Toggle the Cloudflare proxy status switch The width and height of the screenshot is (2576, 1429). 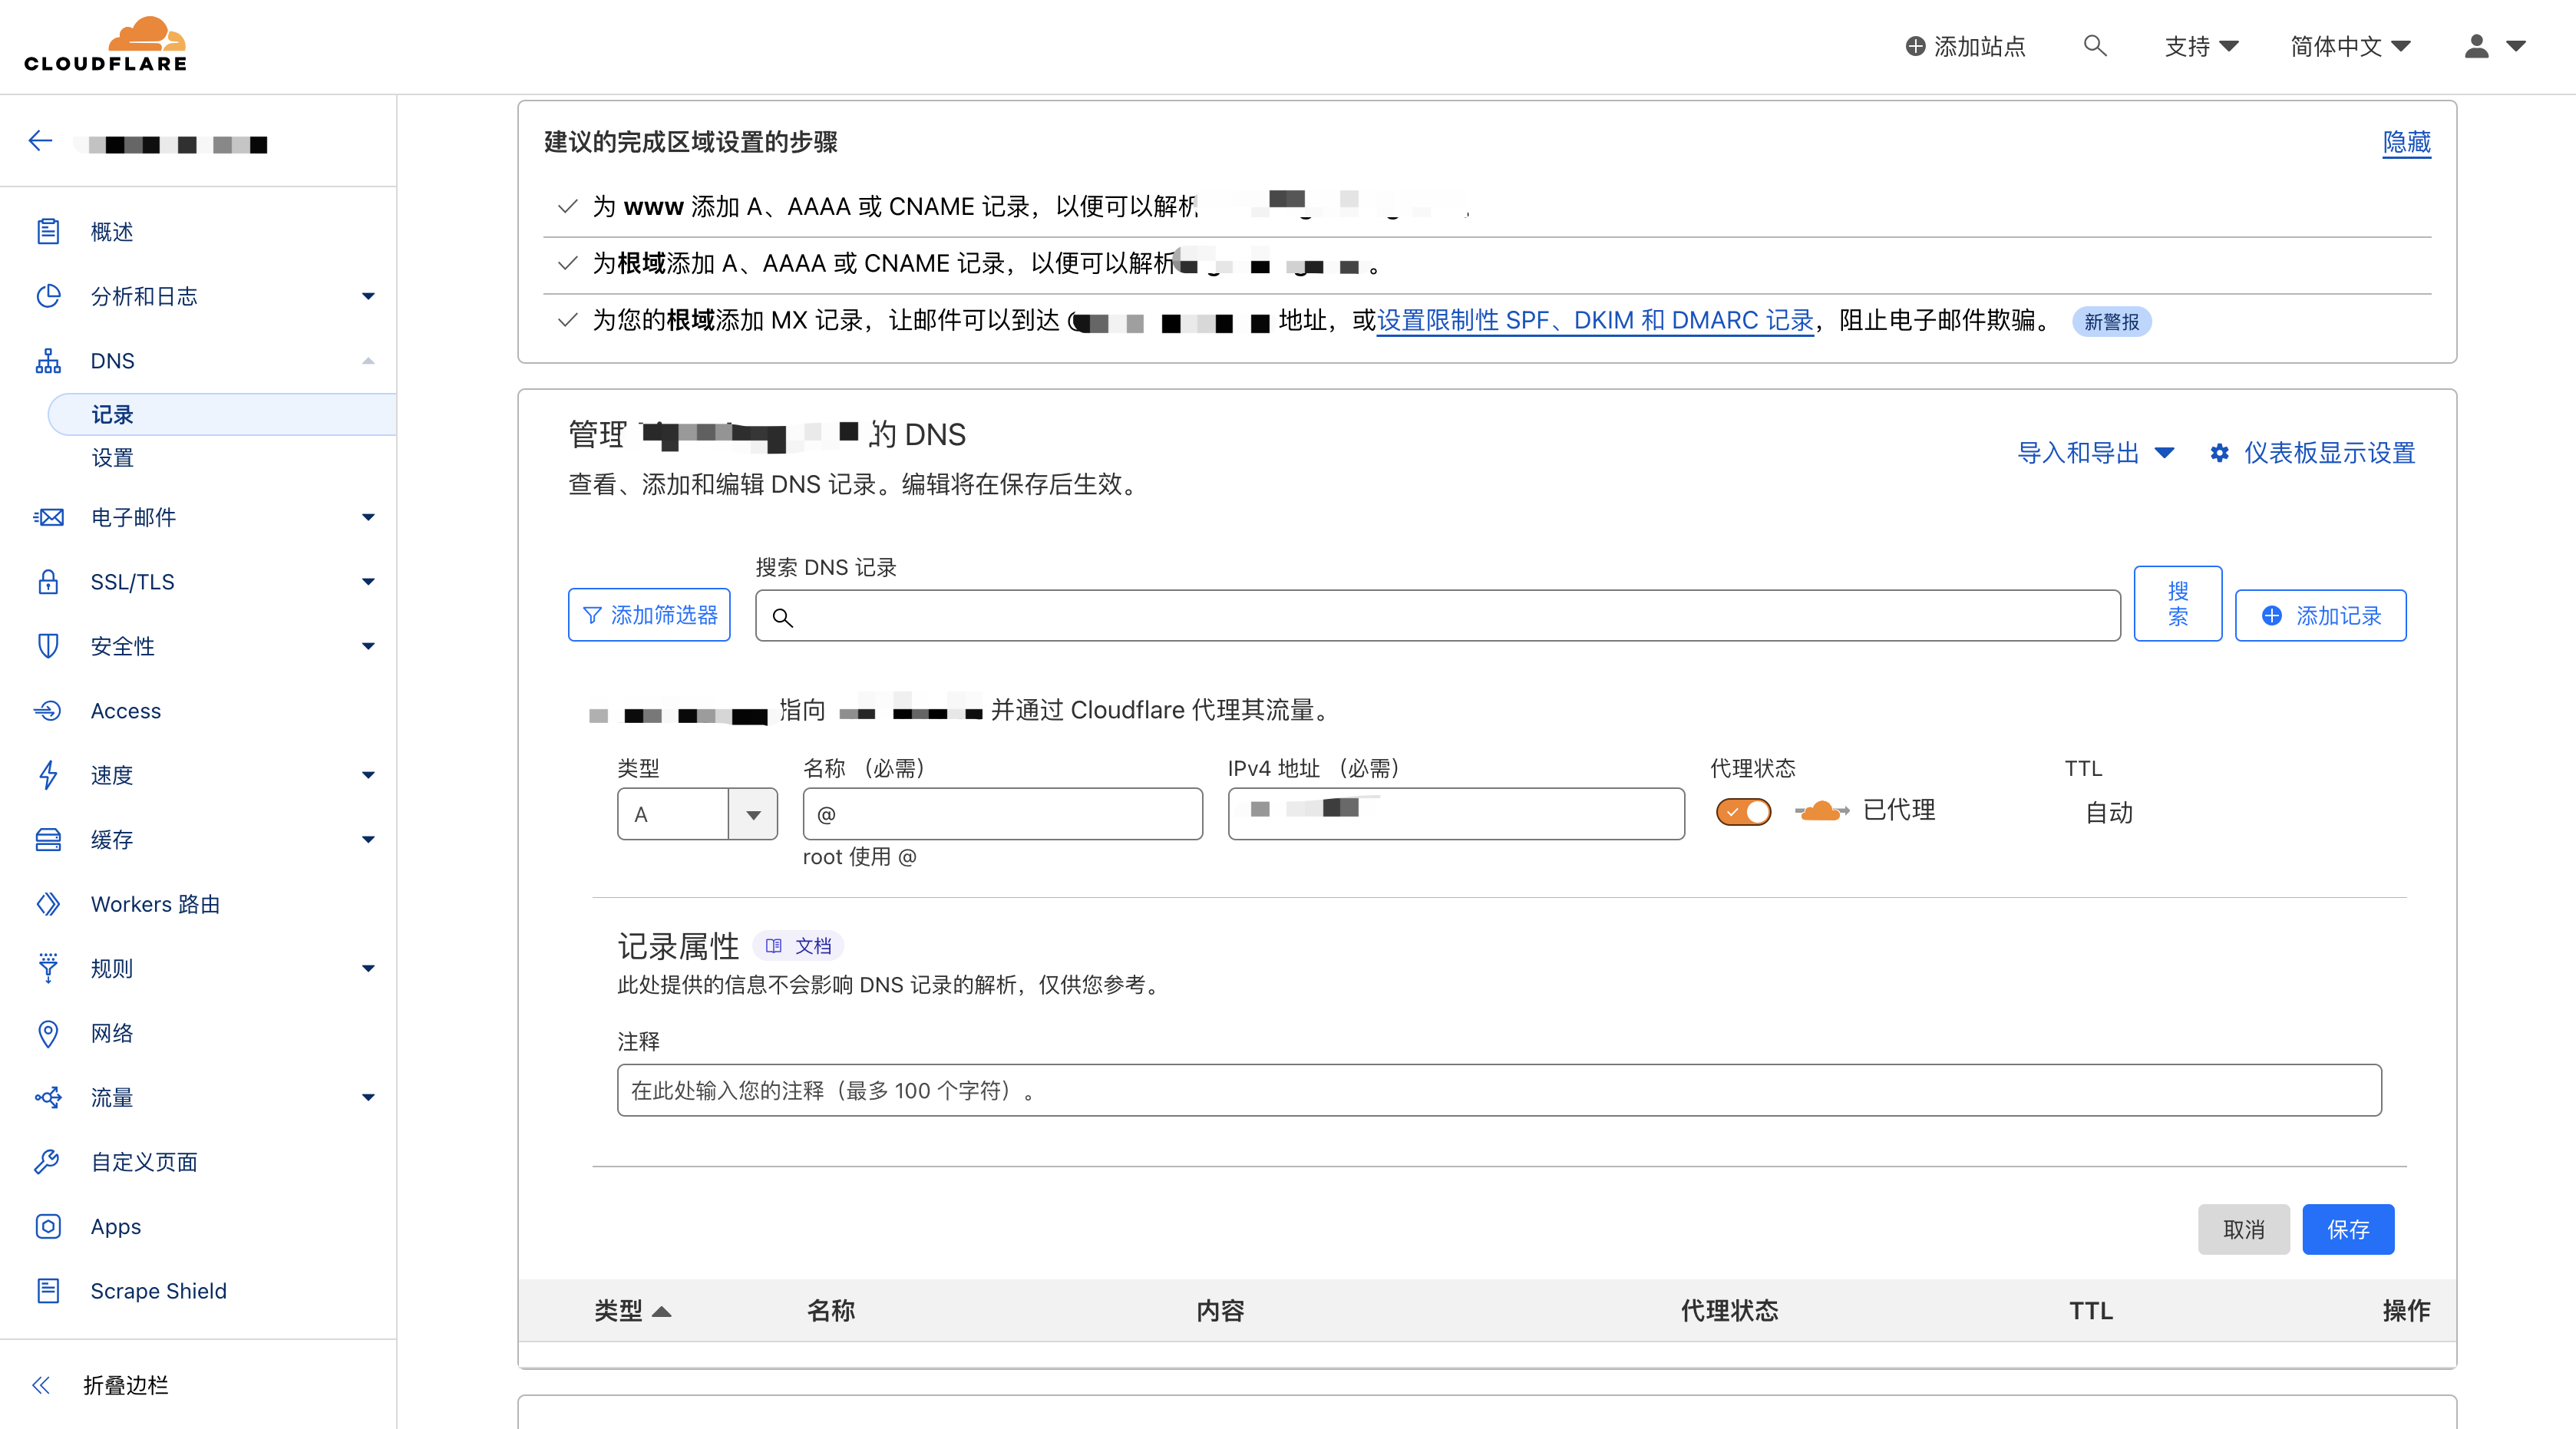tap(1744, 811)
